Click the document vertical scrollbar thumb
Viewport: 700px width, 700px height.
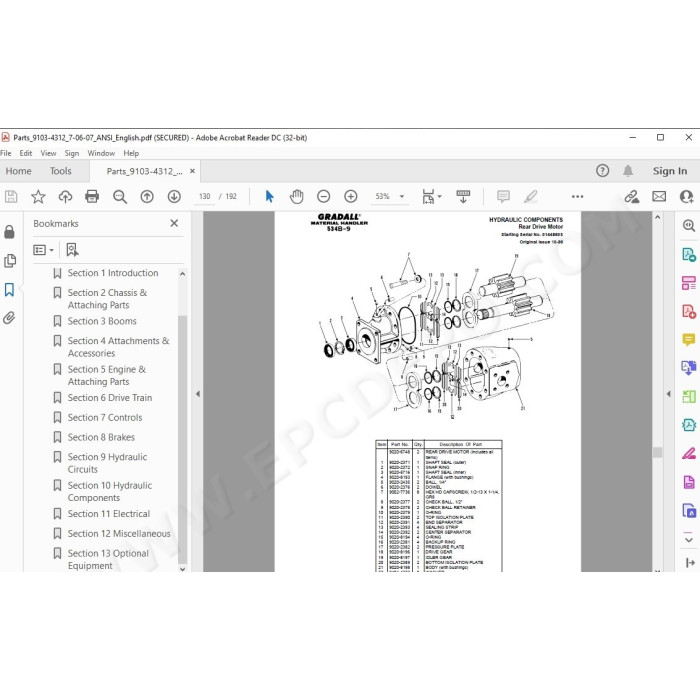coord(657,452)
